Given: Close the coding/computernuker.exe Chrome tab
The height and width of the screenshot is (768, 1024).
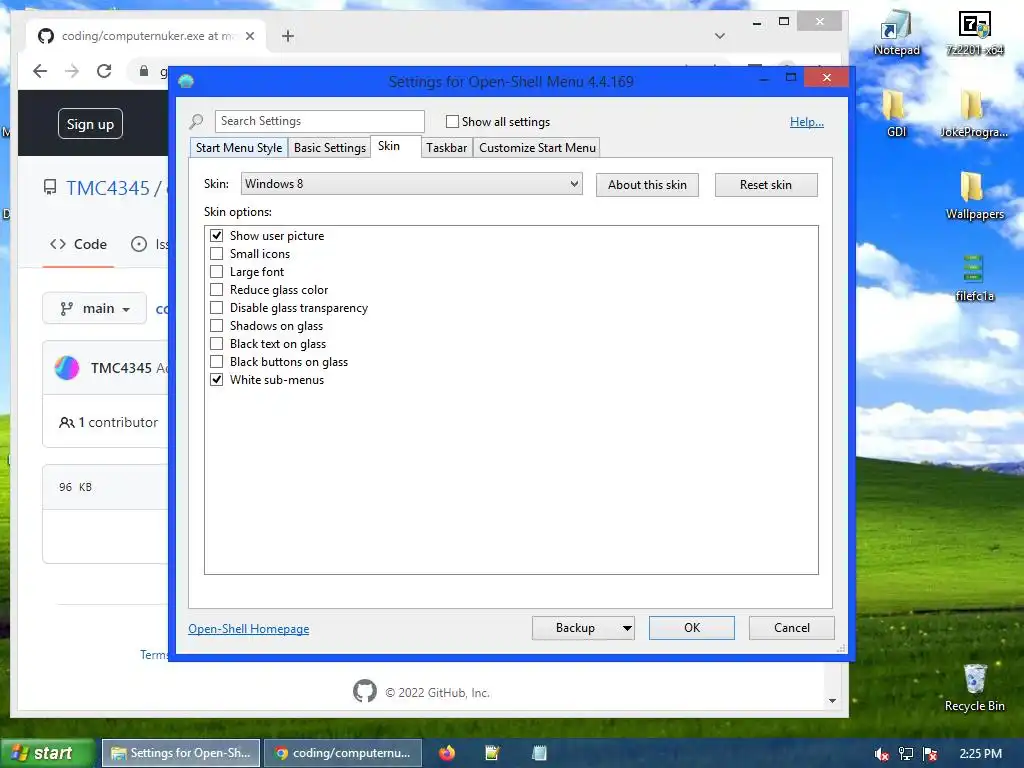Looking at the screenshot, I should tap(249, 36).
